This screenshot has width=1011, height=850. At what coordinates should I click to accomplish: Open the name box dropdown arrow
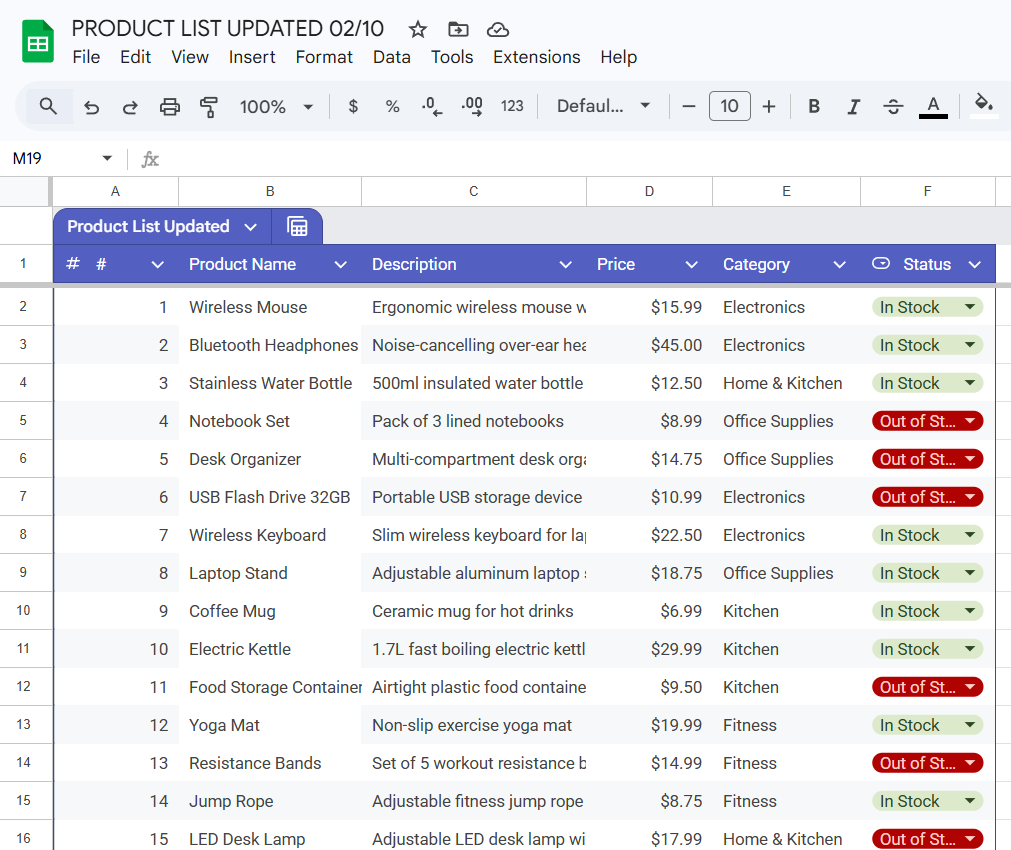pyautogui.click(x=107, y=158)
